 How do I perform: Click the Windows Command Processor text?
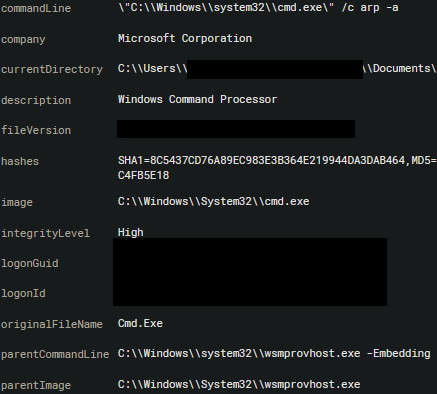pos(197,99)
